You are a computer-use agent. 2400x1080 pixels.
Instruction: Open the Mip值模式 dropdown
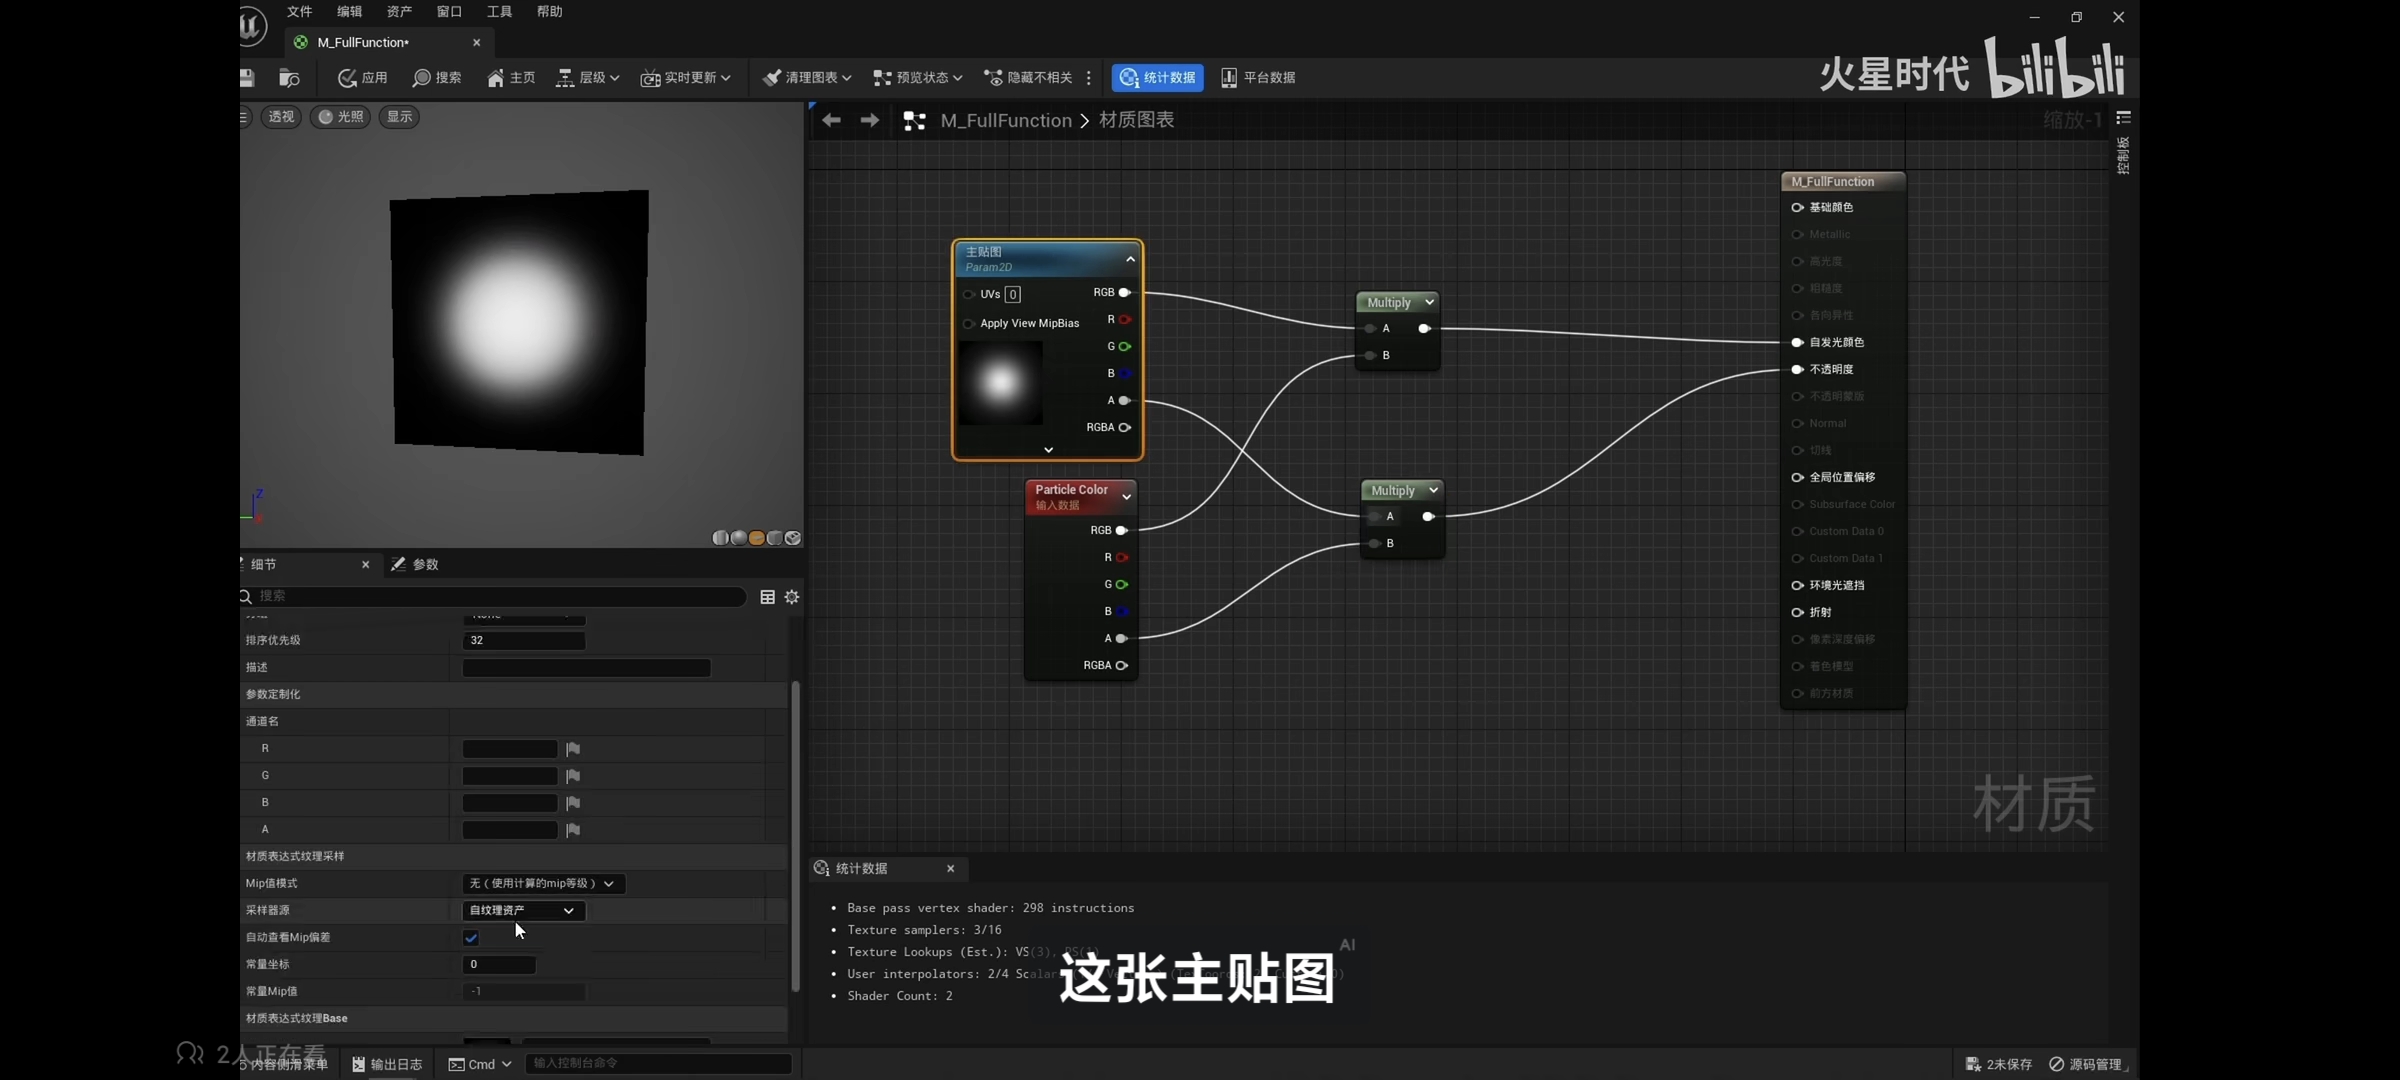coord(543,884)
